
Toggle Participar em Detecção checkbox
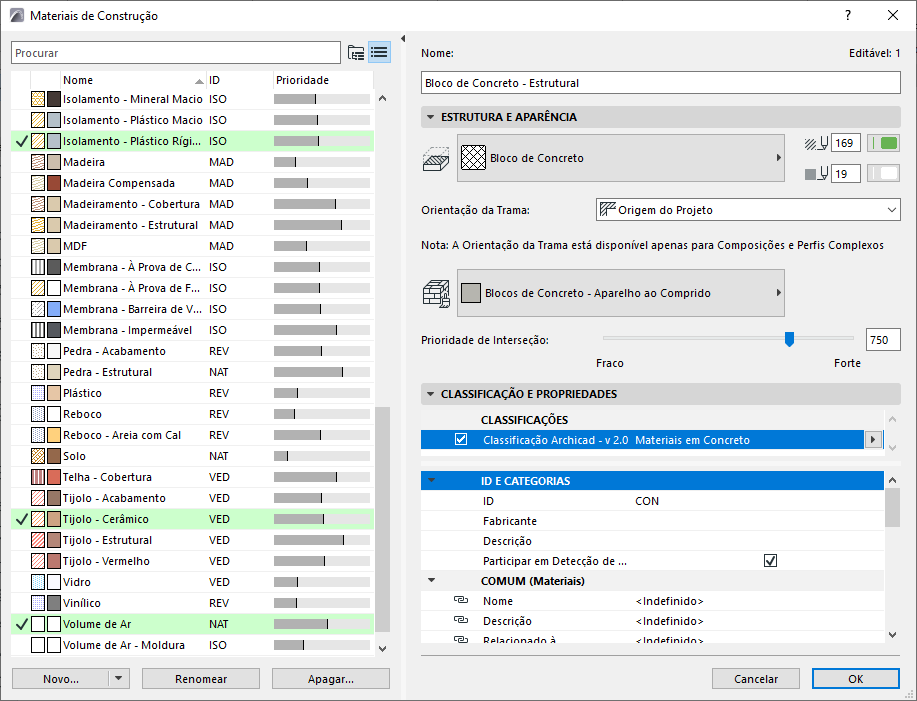click(x=770, y=561)
